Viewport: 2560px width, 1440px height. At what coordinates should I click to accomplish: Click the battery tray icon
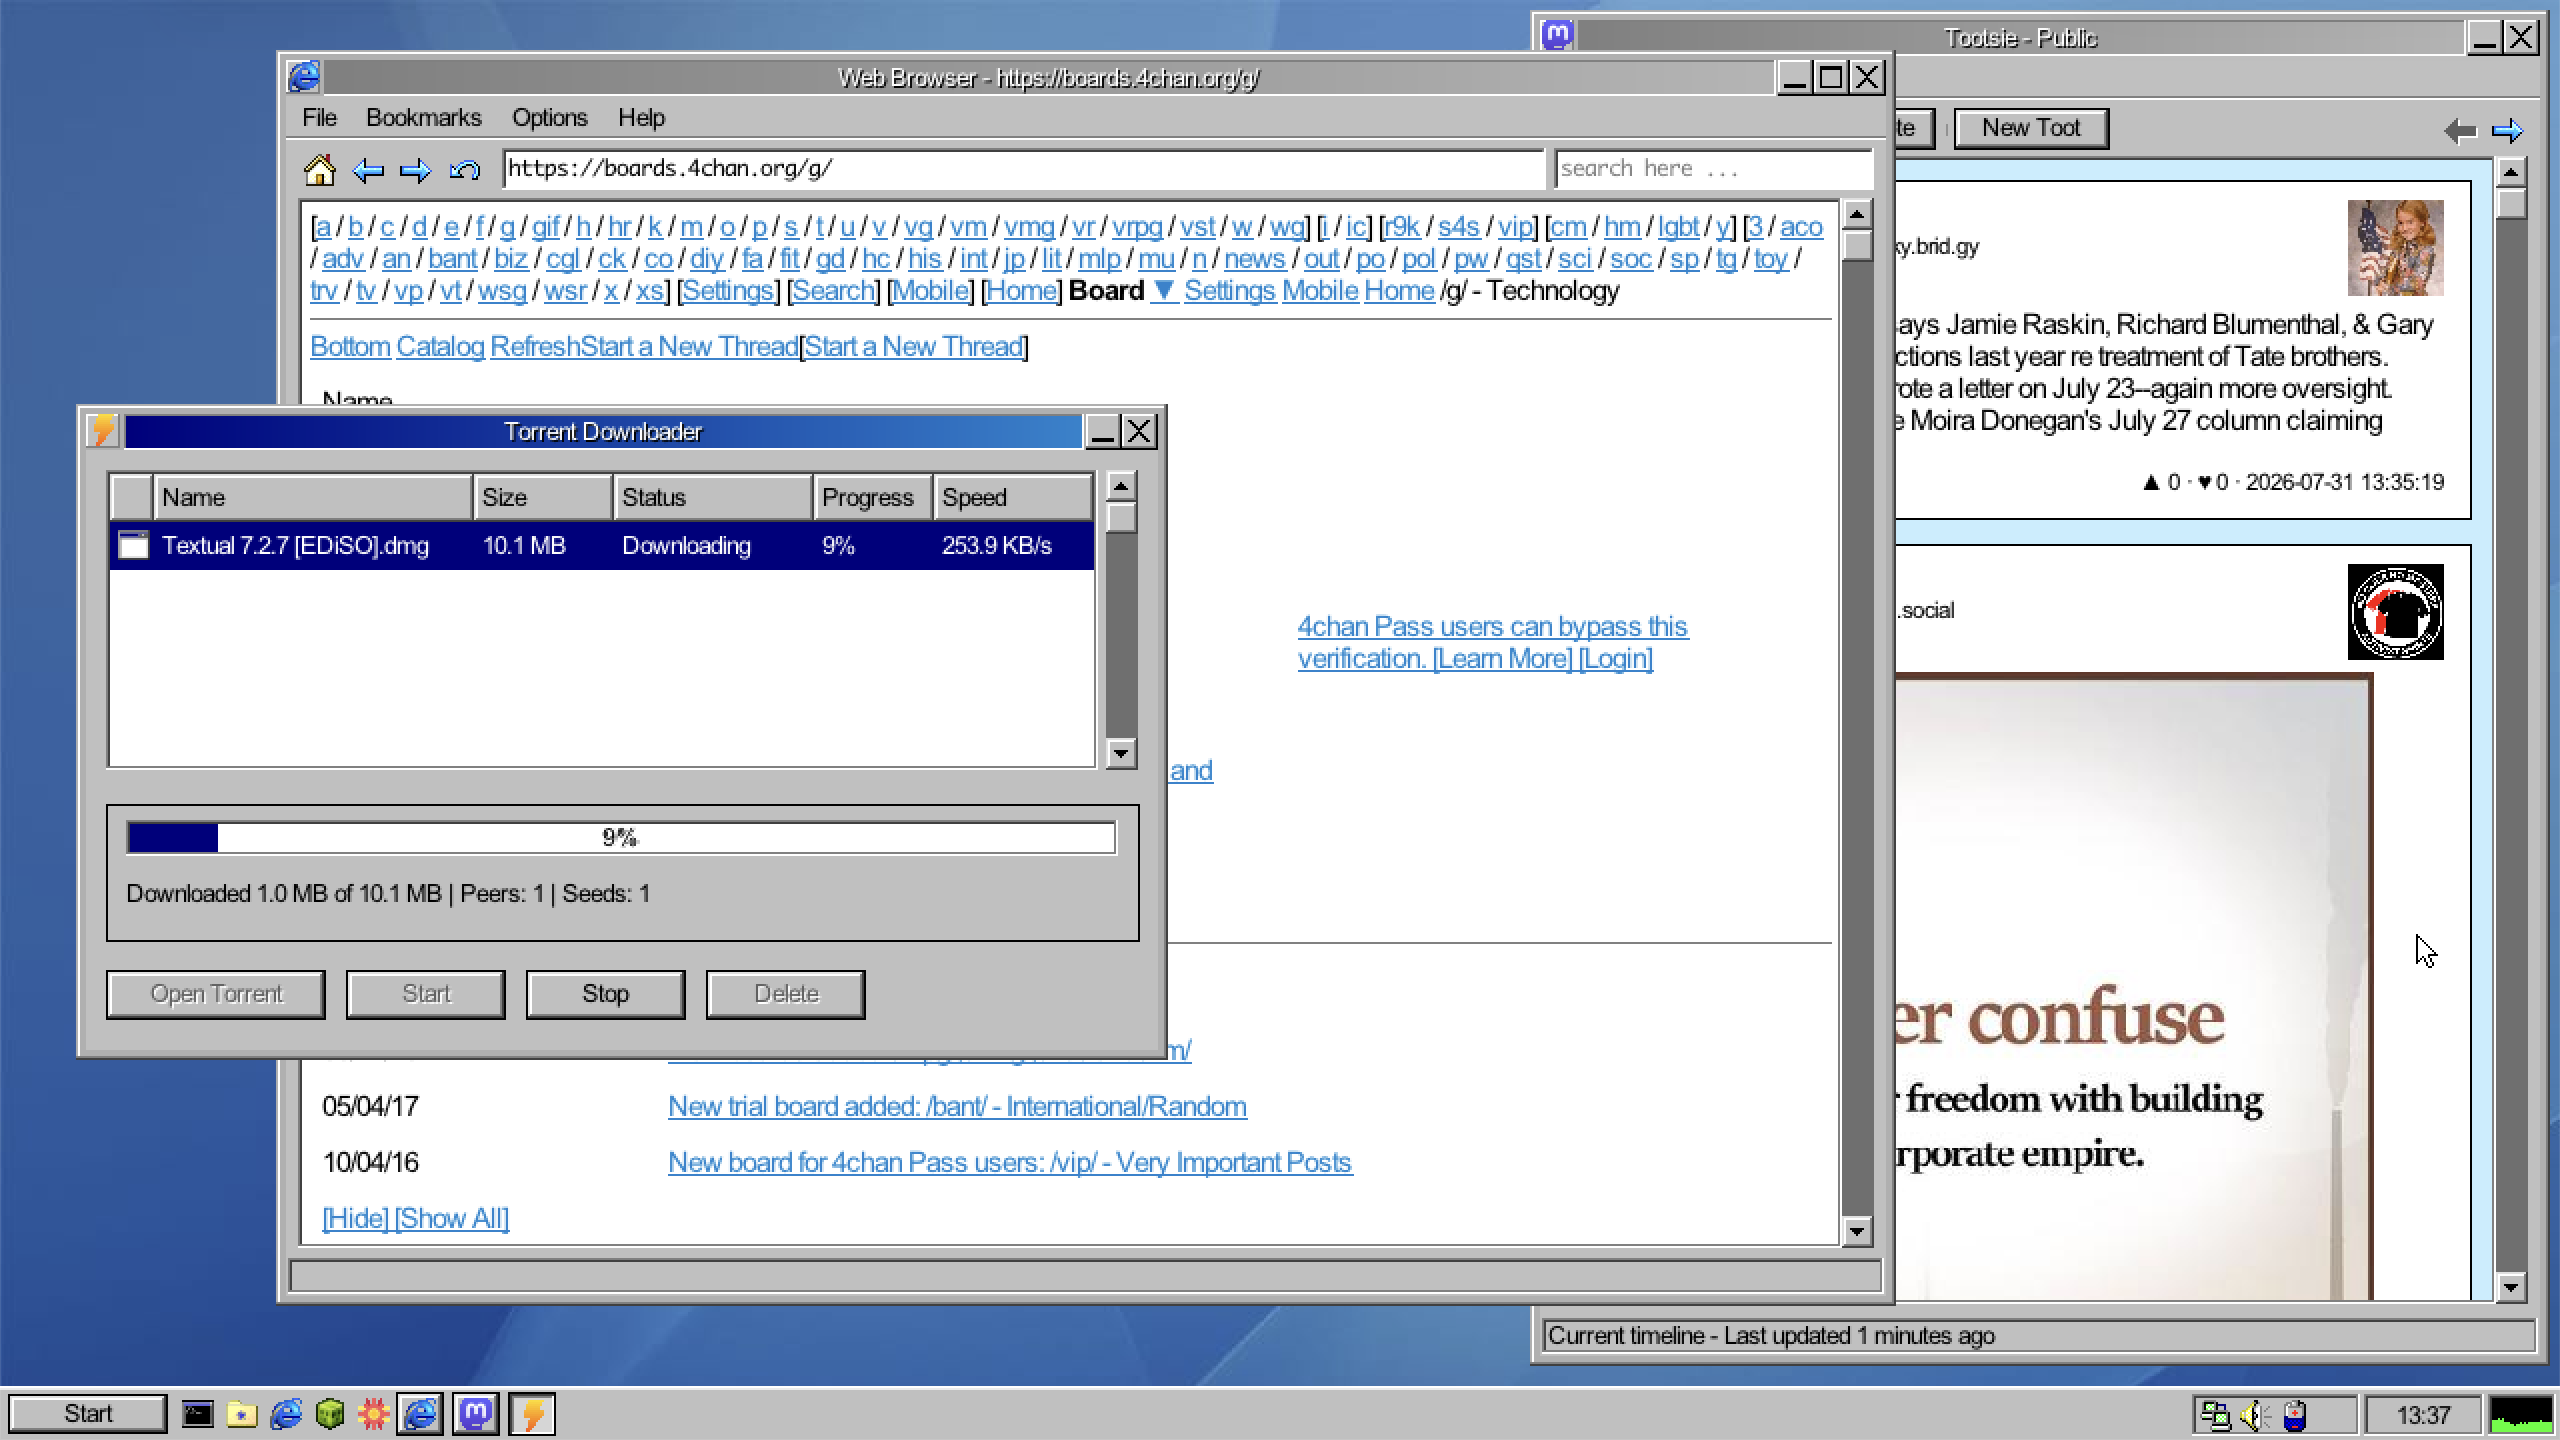[2295, 1415]
